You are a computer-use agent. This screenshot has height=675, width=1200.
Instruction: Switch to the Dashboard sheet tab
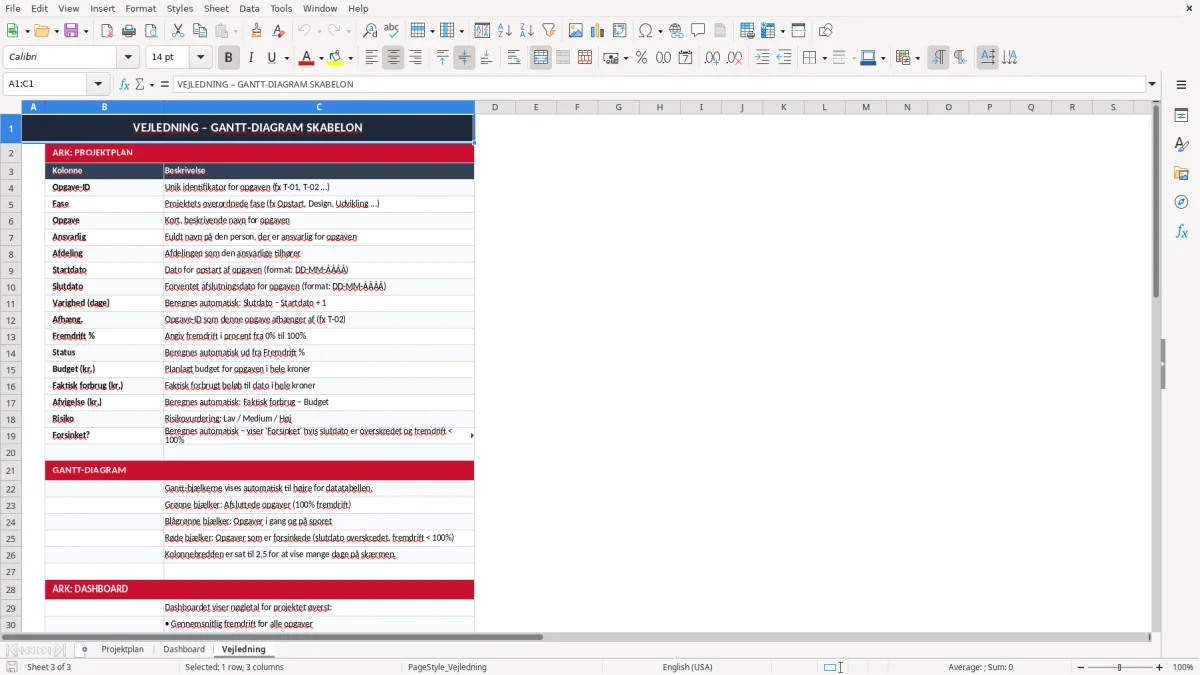[184, 649]
